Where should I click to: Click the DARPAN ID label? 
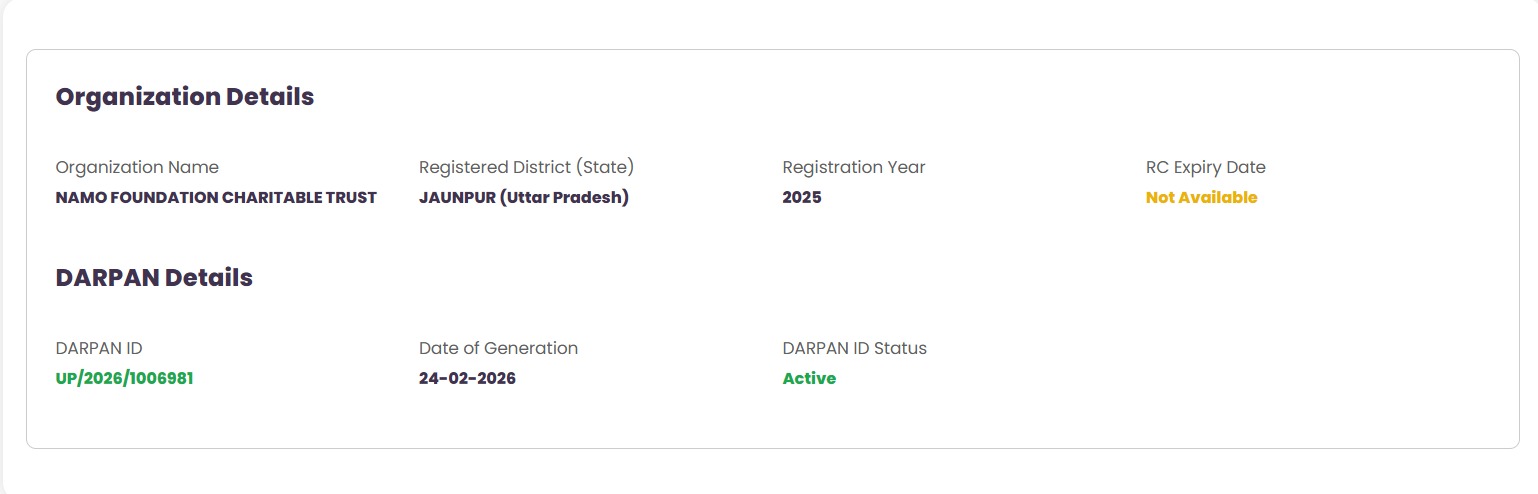pos(99,348)
